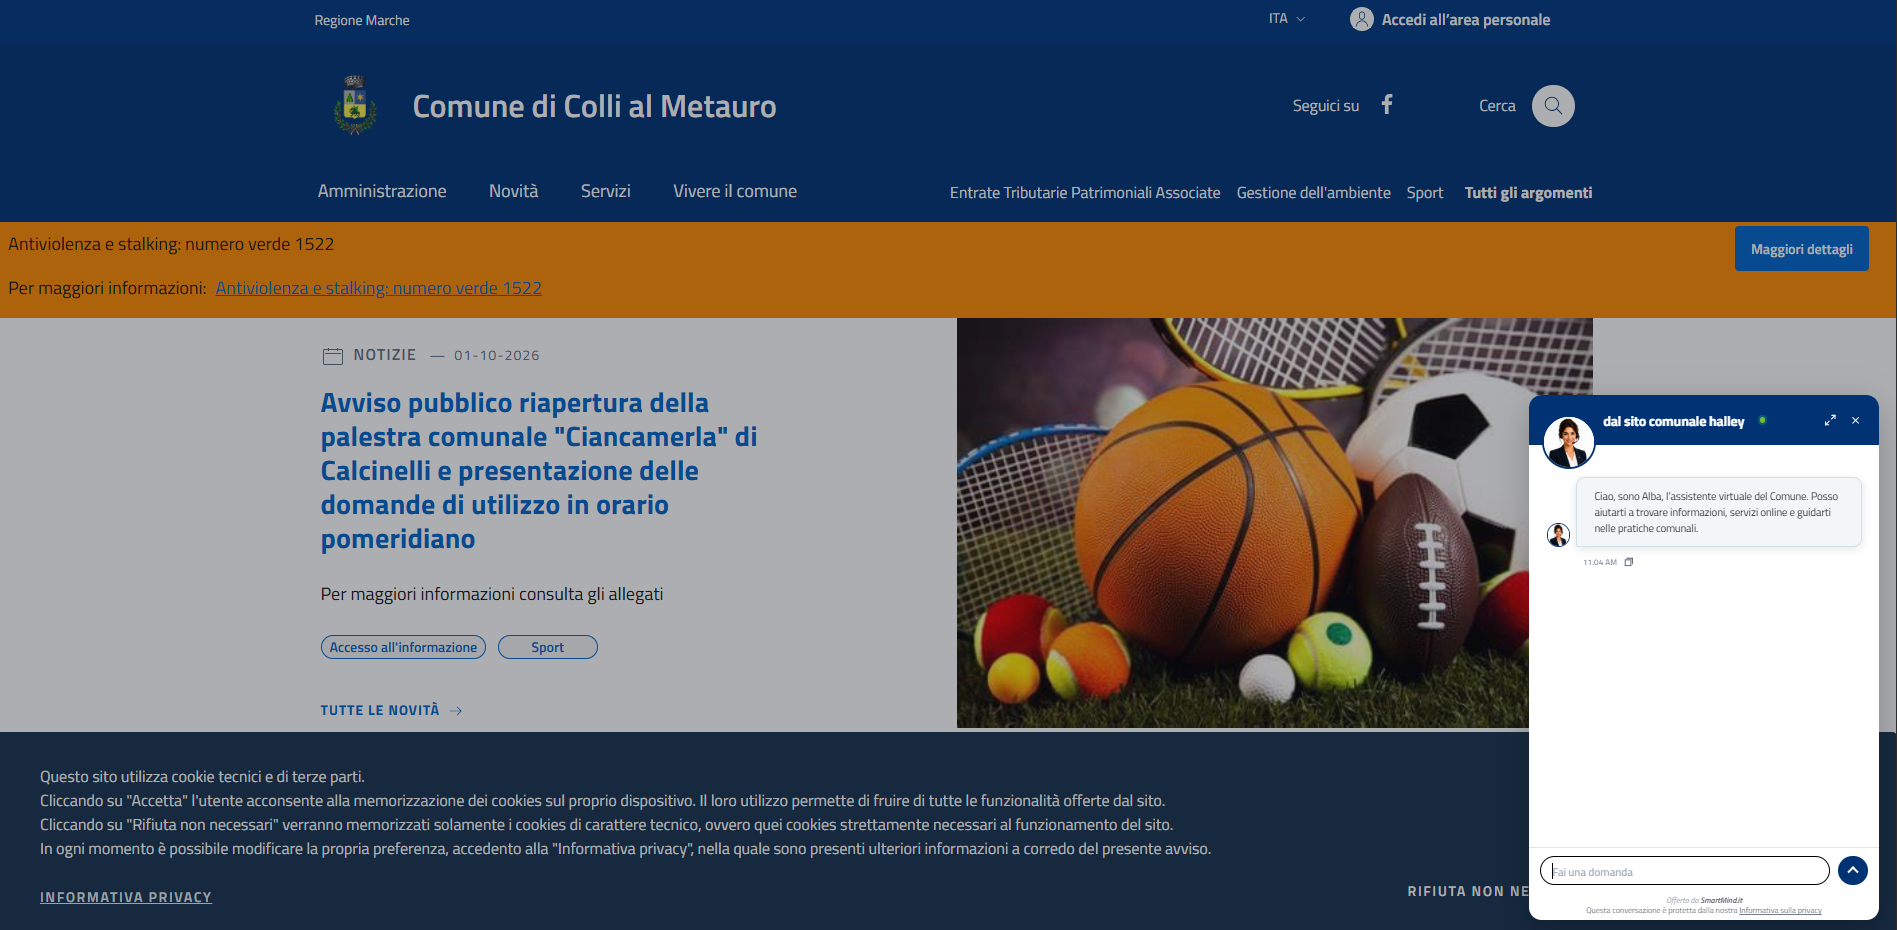
Task: Close the Halley chat assistant window
Action: tap(1855, 421)
